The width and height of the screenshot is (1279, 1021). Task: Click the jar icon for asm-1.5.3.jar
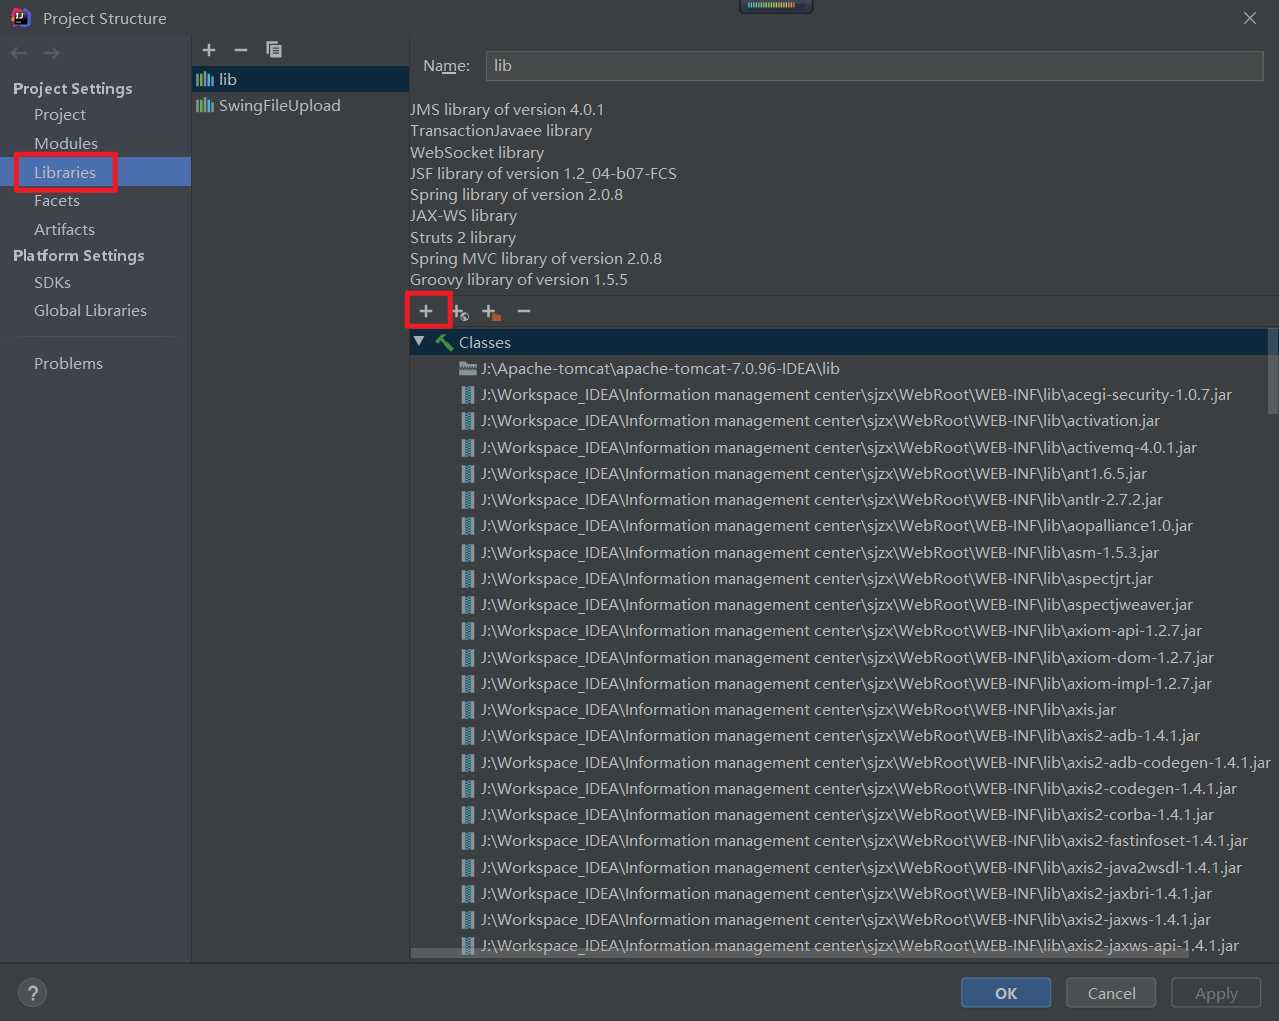pos(468,553)
